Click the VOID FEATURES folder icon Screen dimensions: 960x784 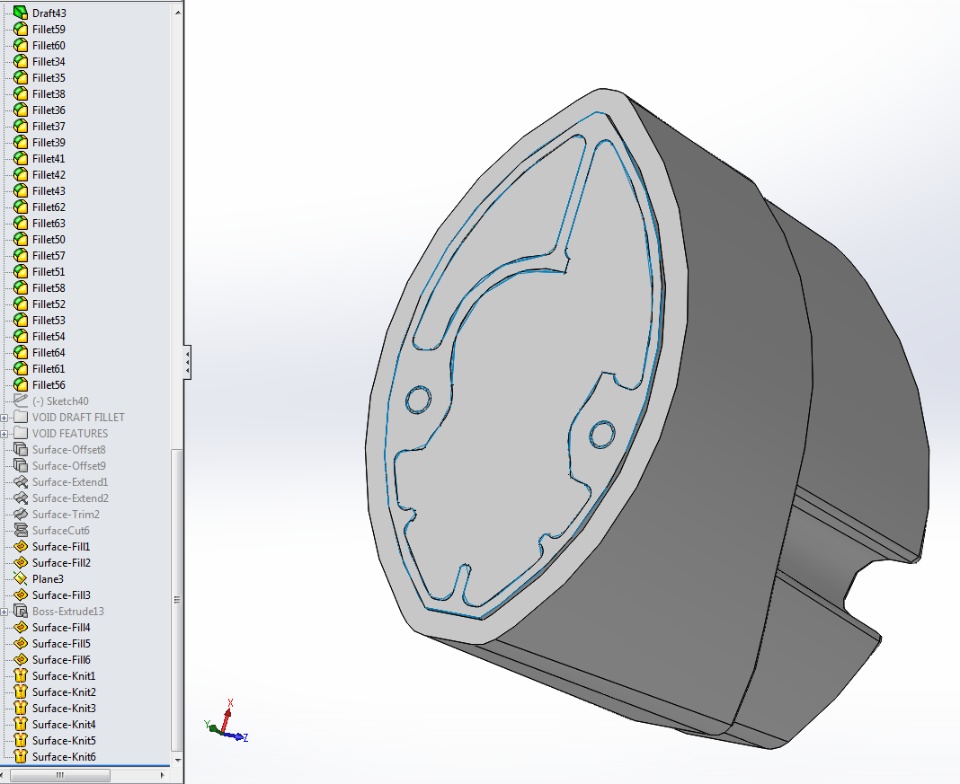21,433
